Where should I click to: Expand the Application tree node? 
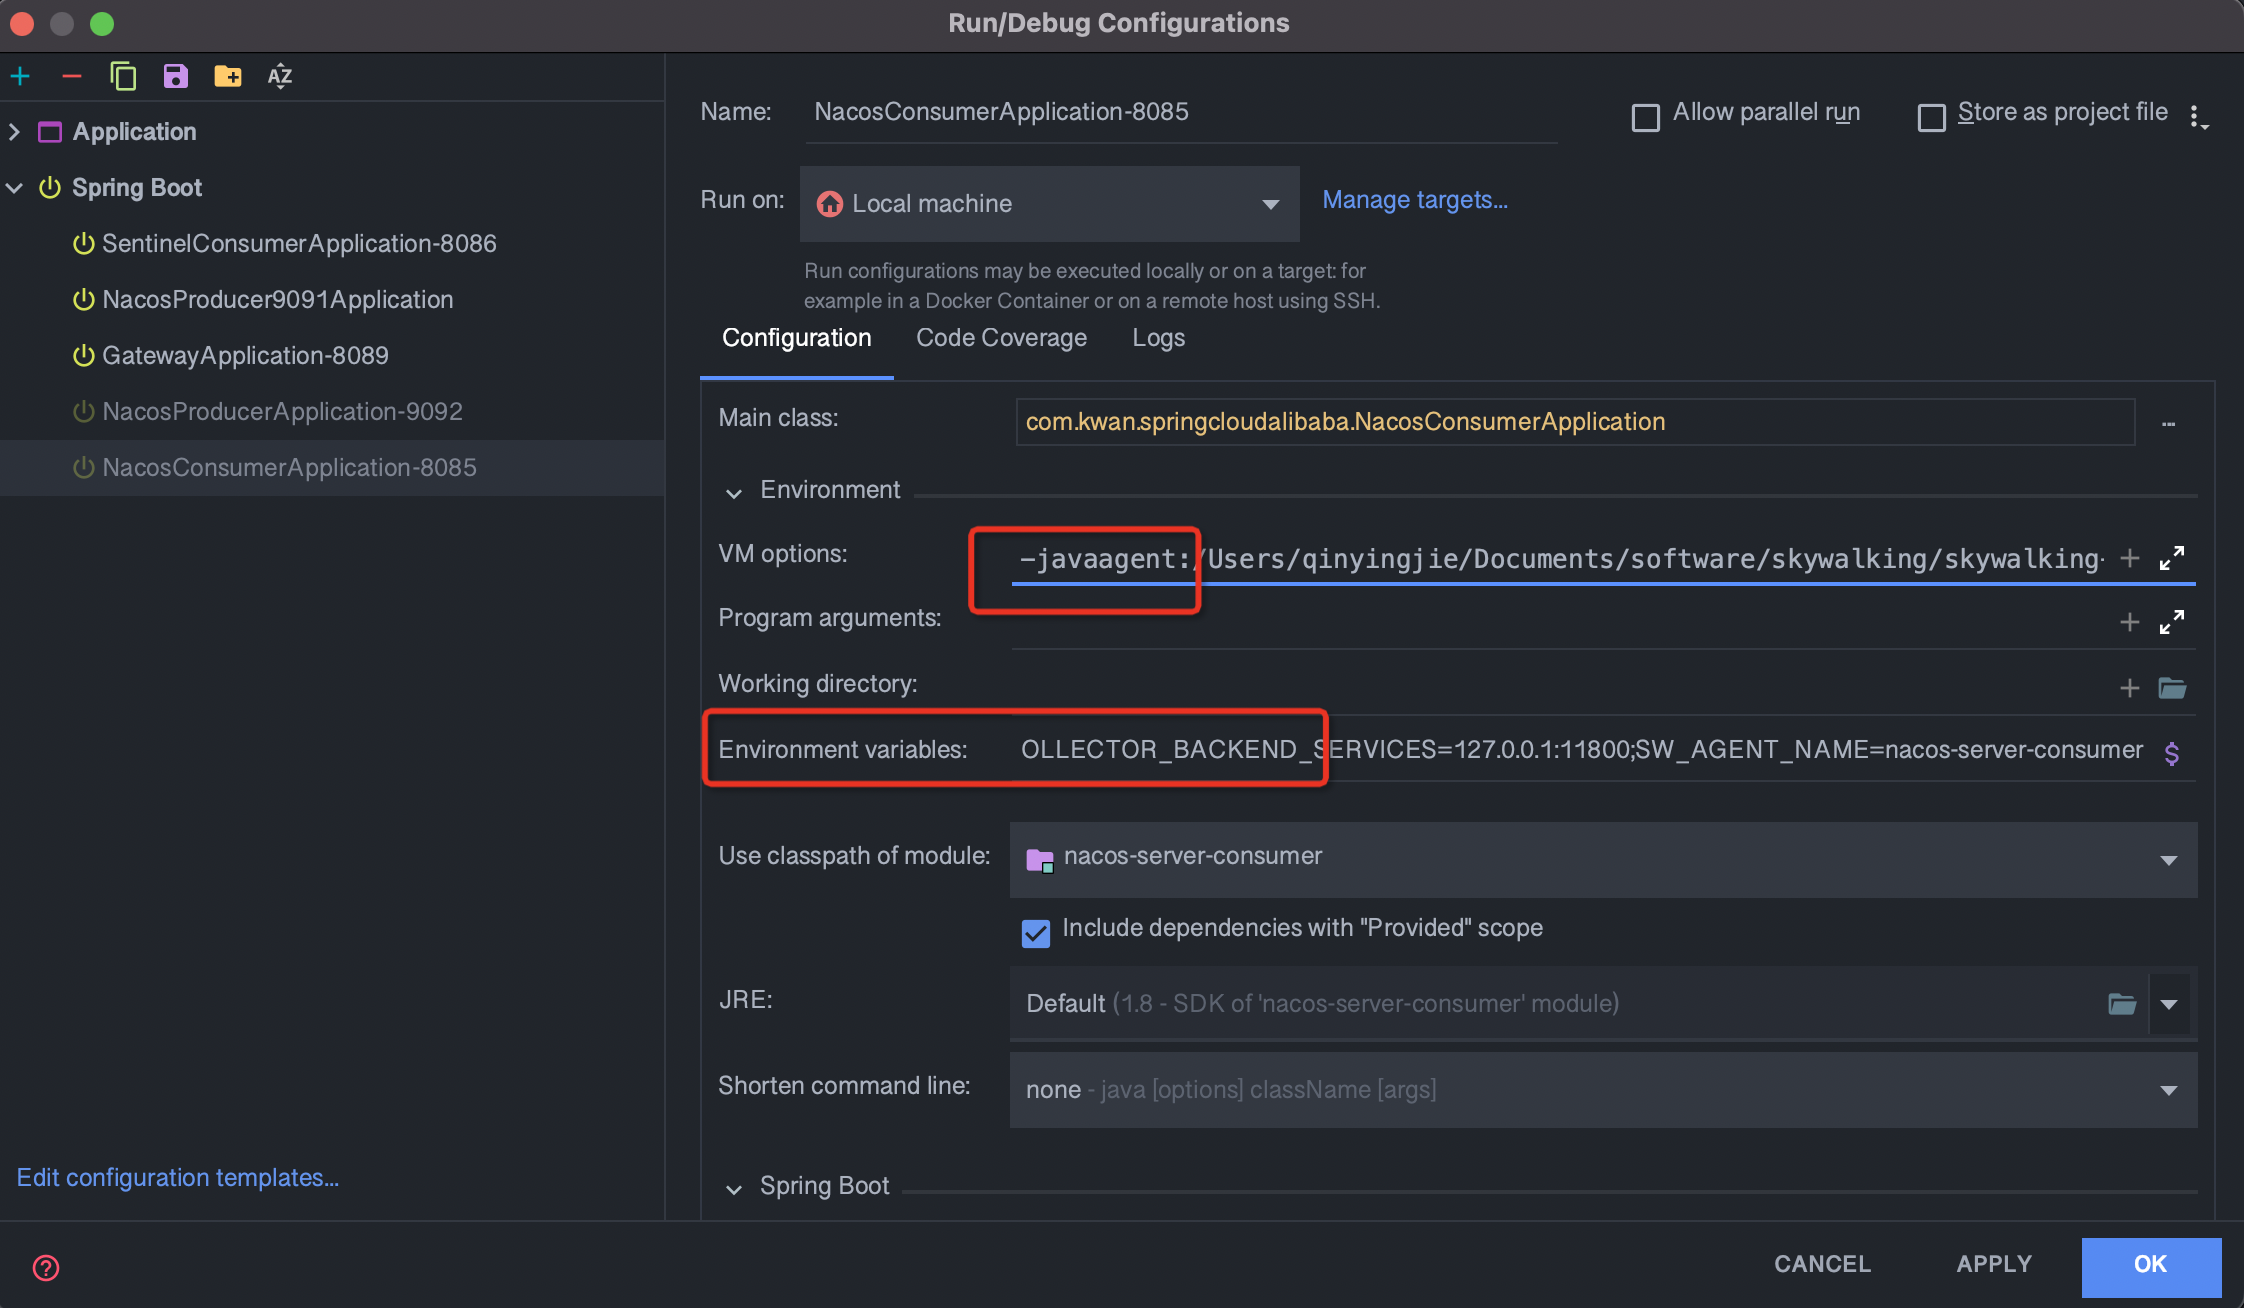pyautogui.click(x=14, y=132)
